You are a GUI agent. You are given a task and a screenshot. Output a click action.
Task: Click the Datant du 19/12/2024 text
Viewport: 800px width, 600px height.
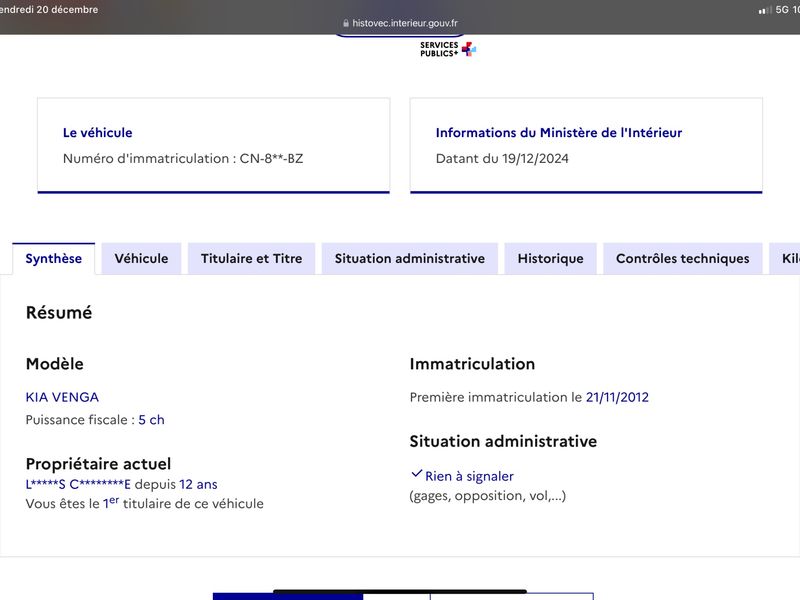coord(502,159)
